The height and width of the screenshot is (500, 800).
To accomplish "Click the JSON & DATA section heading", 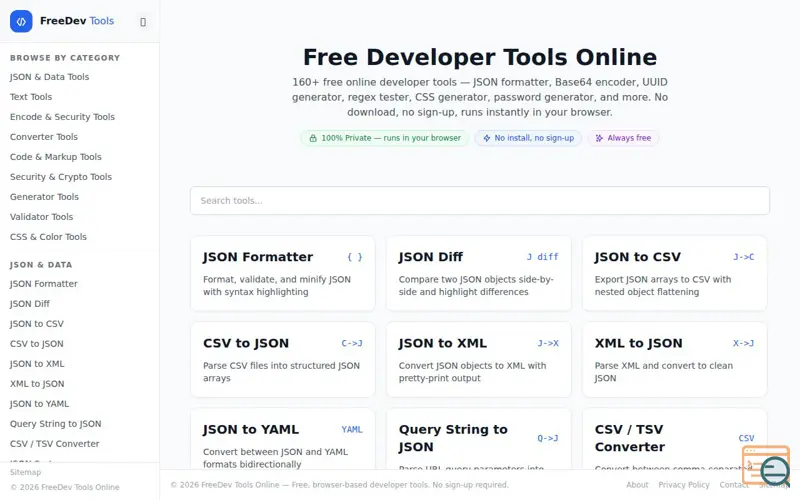I will pyautogui.click(x=41, y=265).
